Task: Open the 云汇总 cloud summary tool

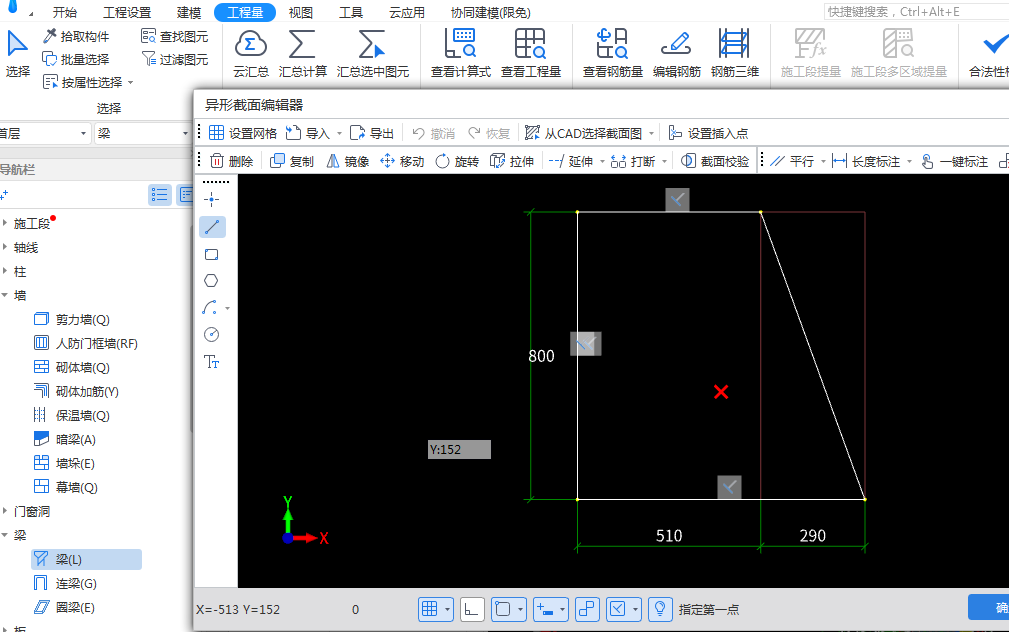Action: point(250,53)
